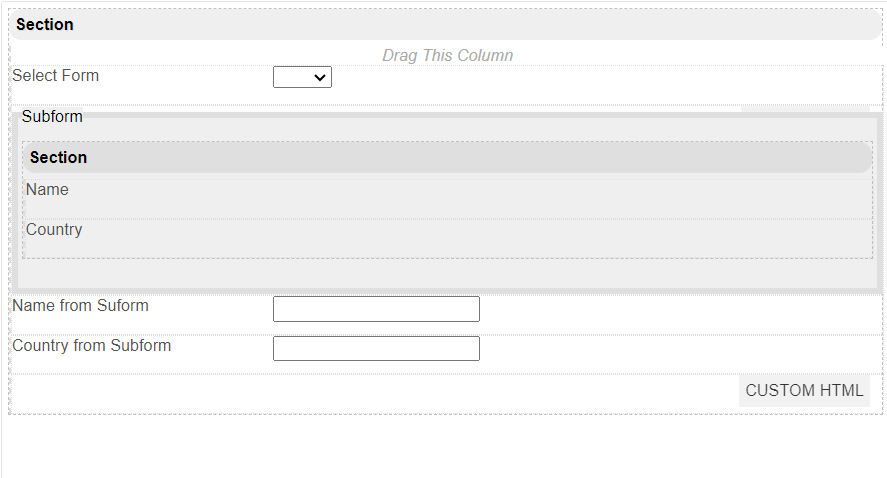Focus the Country from Subform text field
This screenshot has width=887, height=478.
pos(376,348)
